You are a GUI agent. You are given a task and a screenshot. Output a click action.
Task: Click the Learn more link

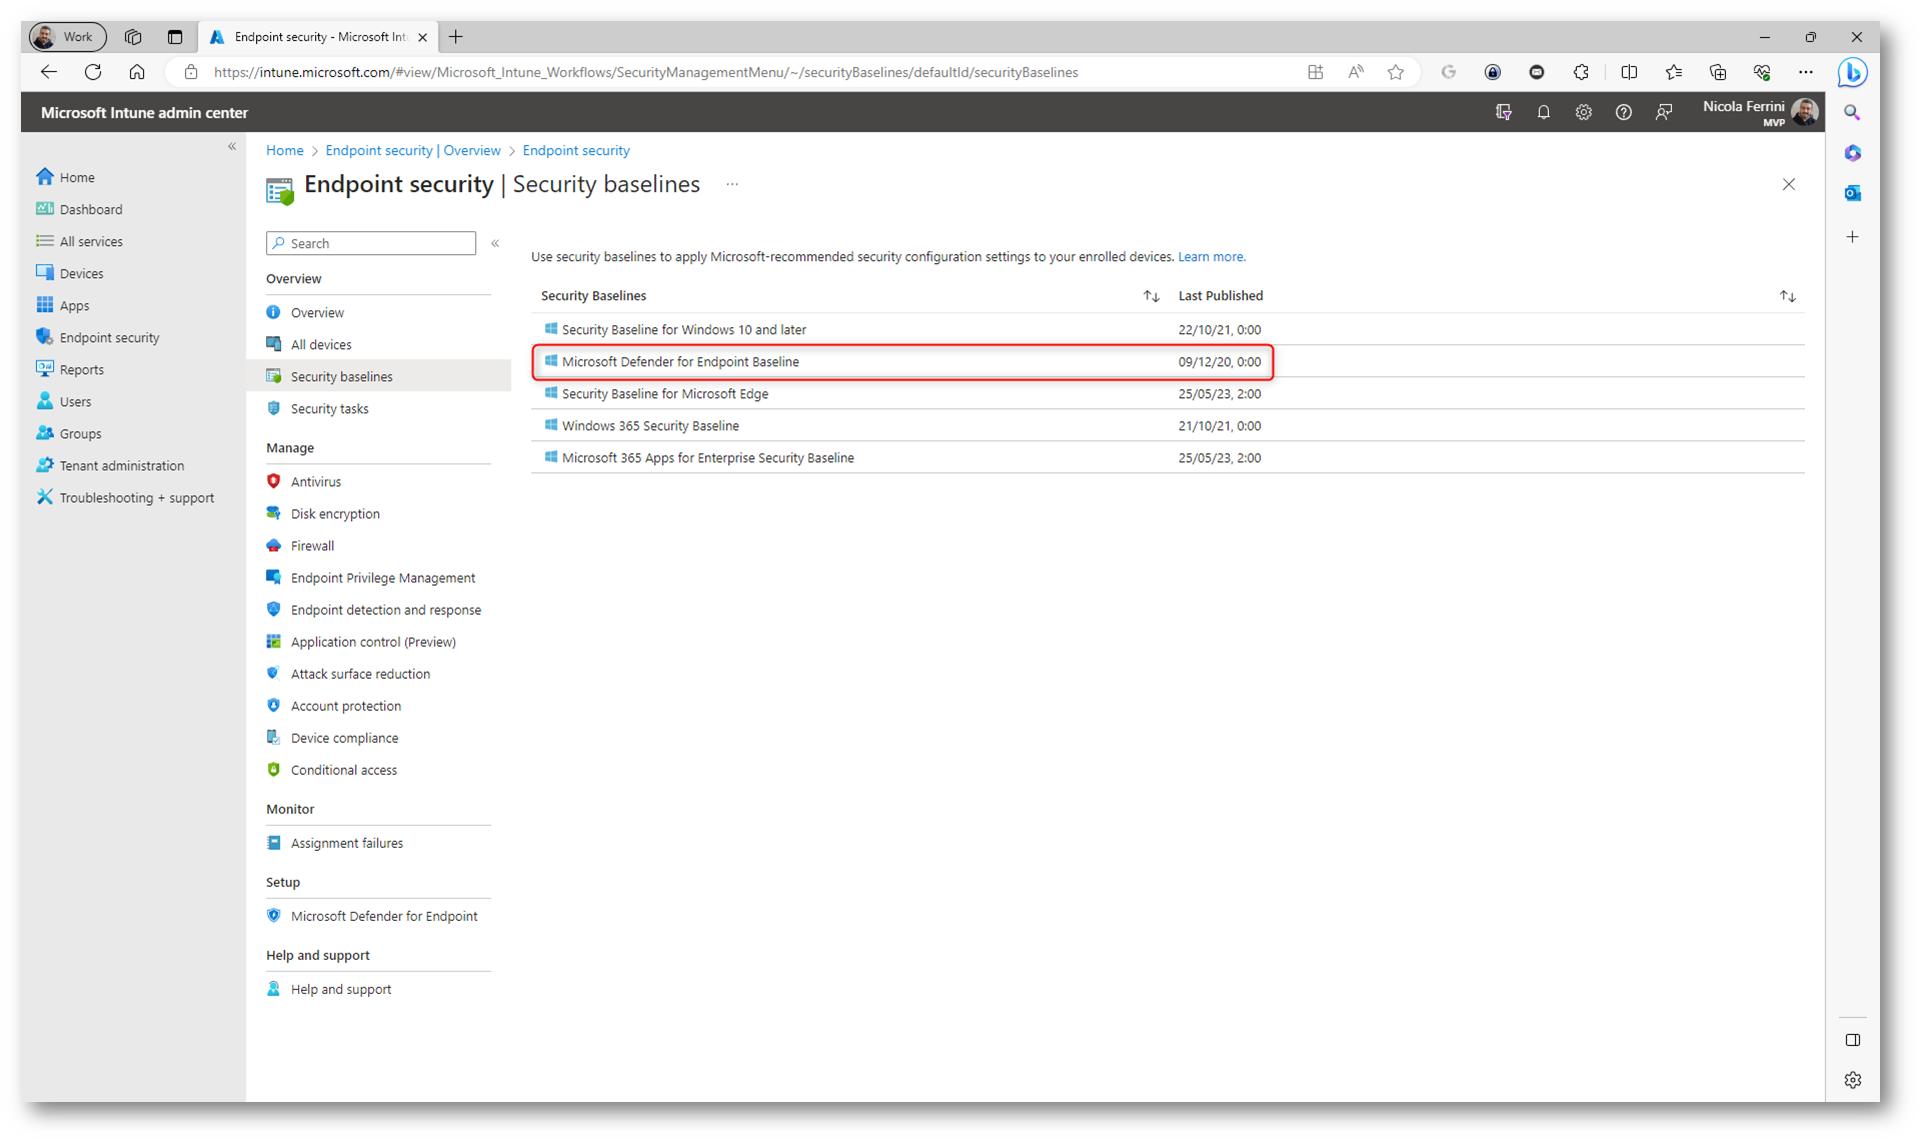tap(1211, 256)
